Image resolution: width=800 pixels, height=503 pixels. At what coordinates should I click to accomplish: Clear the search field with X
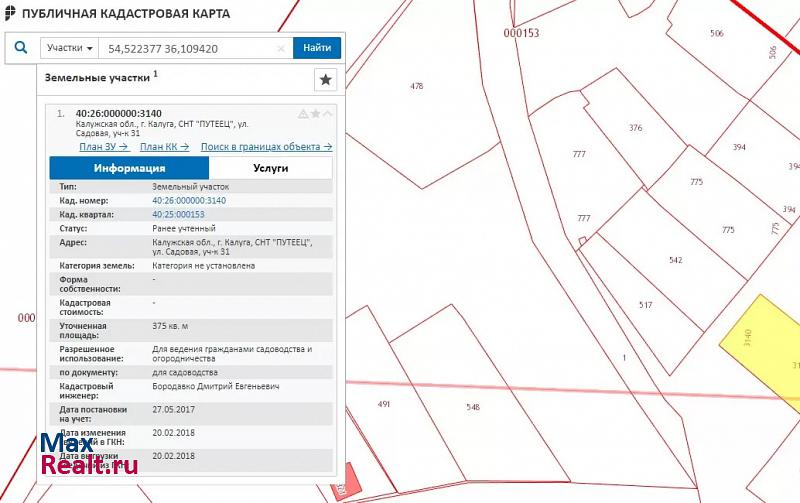[x=281, y=48]
